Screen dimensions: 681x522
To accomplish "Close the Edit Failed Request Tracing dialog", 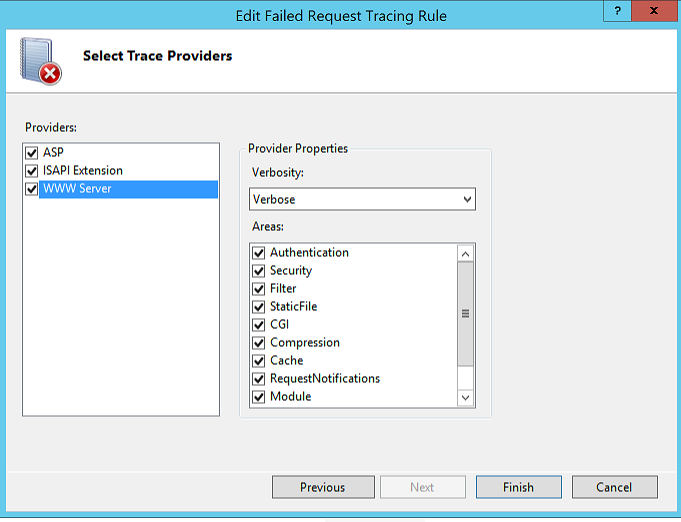I will 654,11.
